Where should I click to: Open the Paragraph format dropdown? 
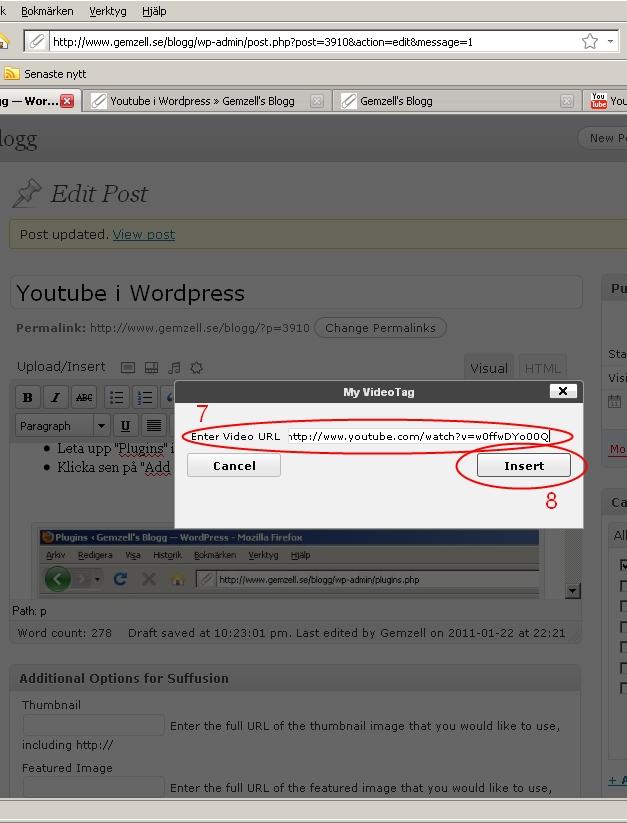click(62, 426)
